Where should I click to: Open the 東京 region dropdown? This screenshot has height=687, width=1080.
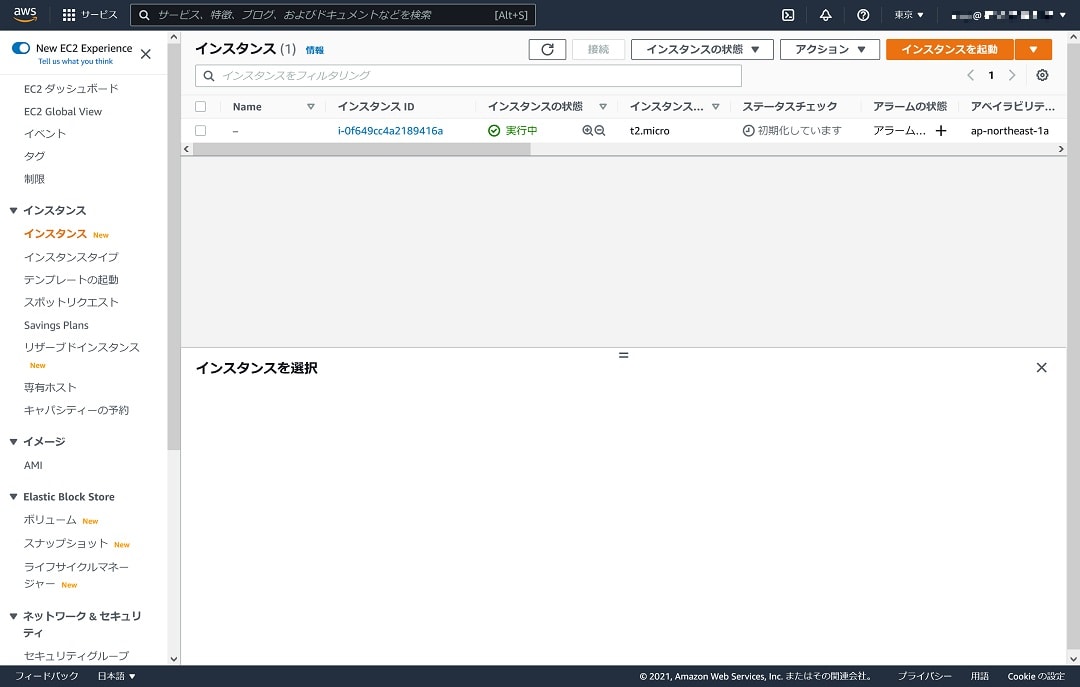pos(908,14)
